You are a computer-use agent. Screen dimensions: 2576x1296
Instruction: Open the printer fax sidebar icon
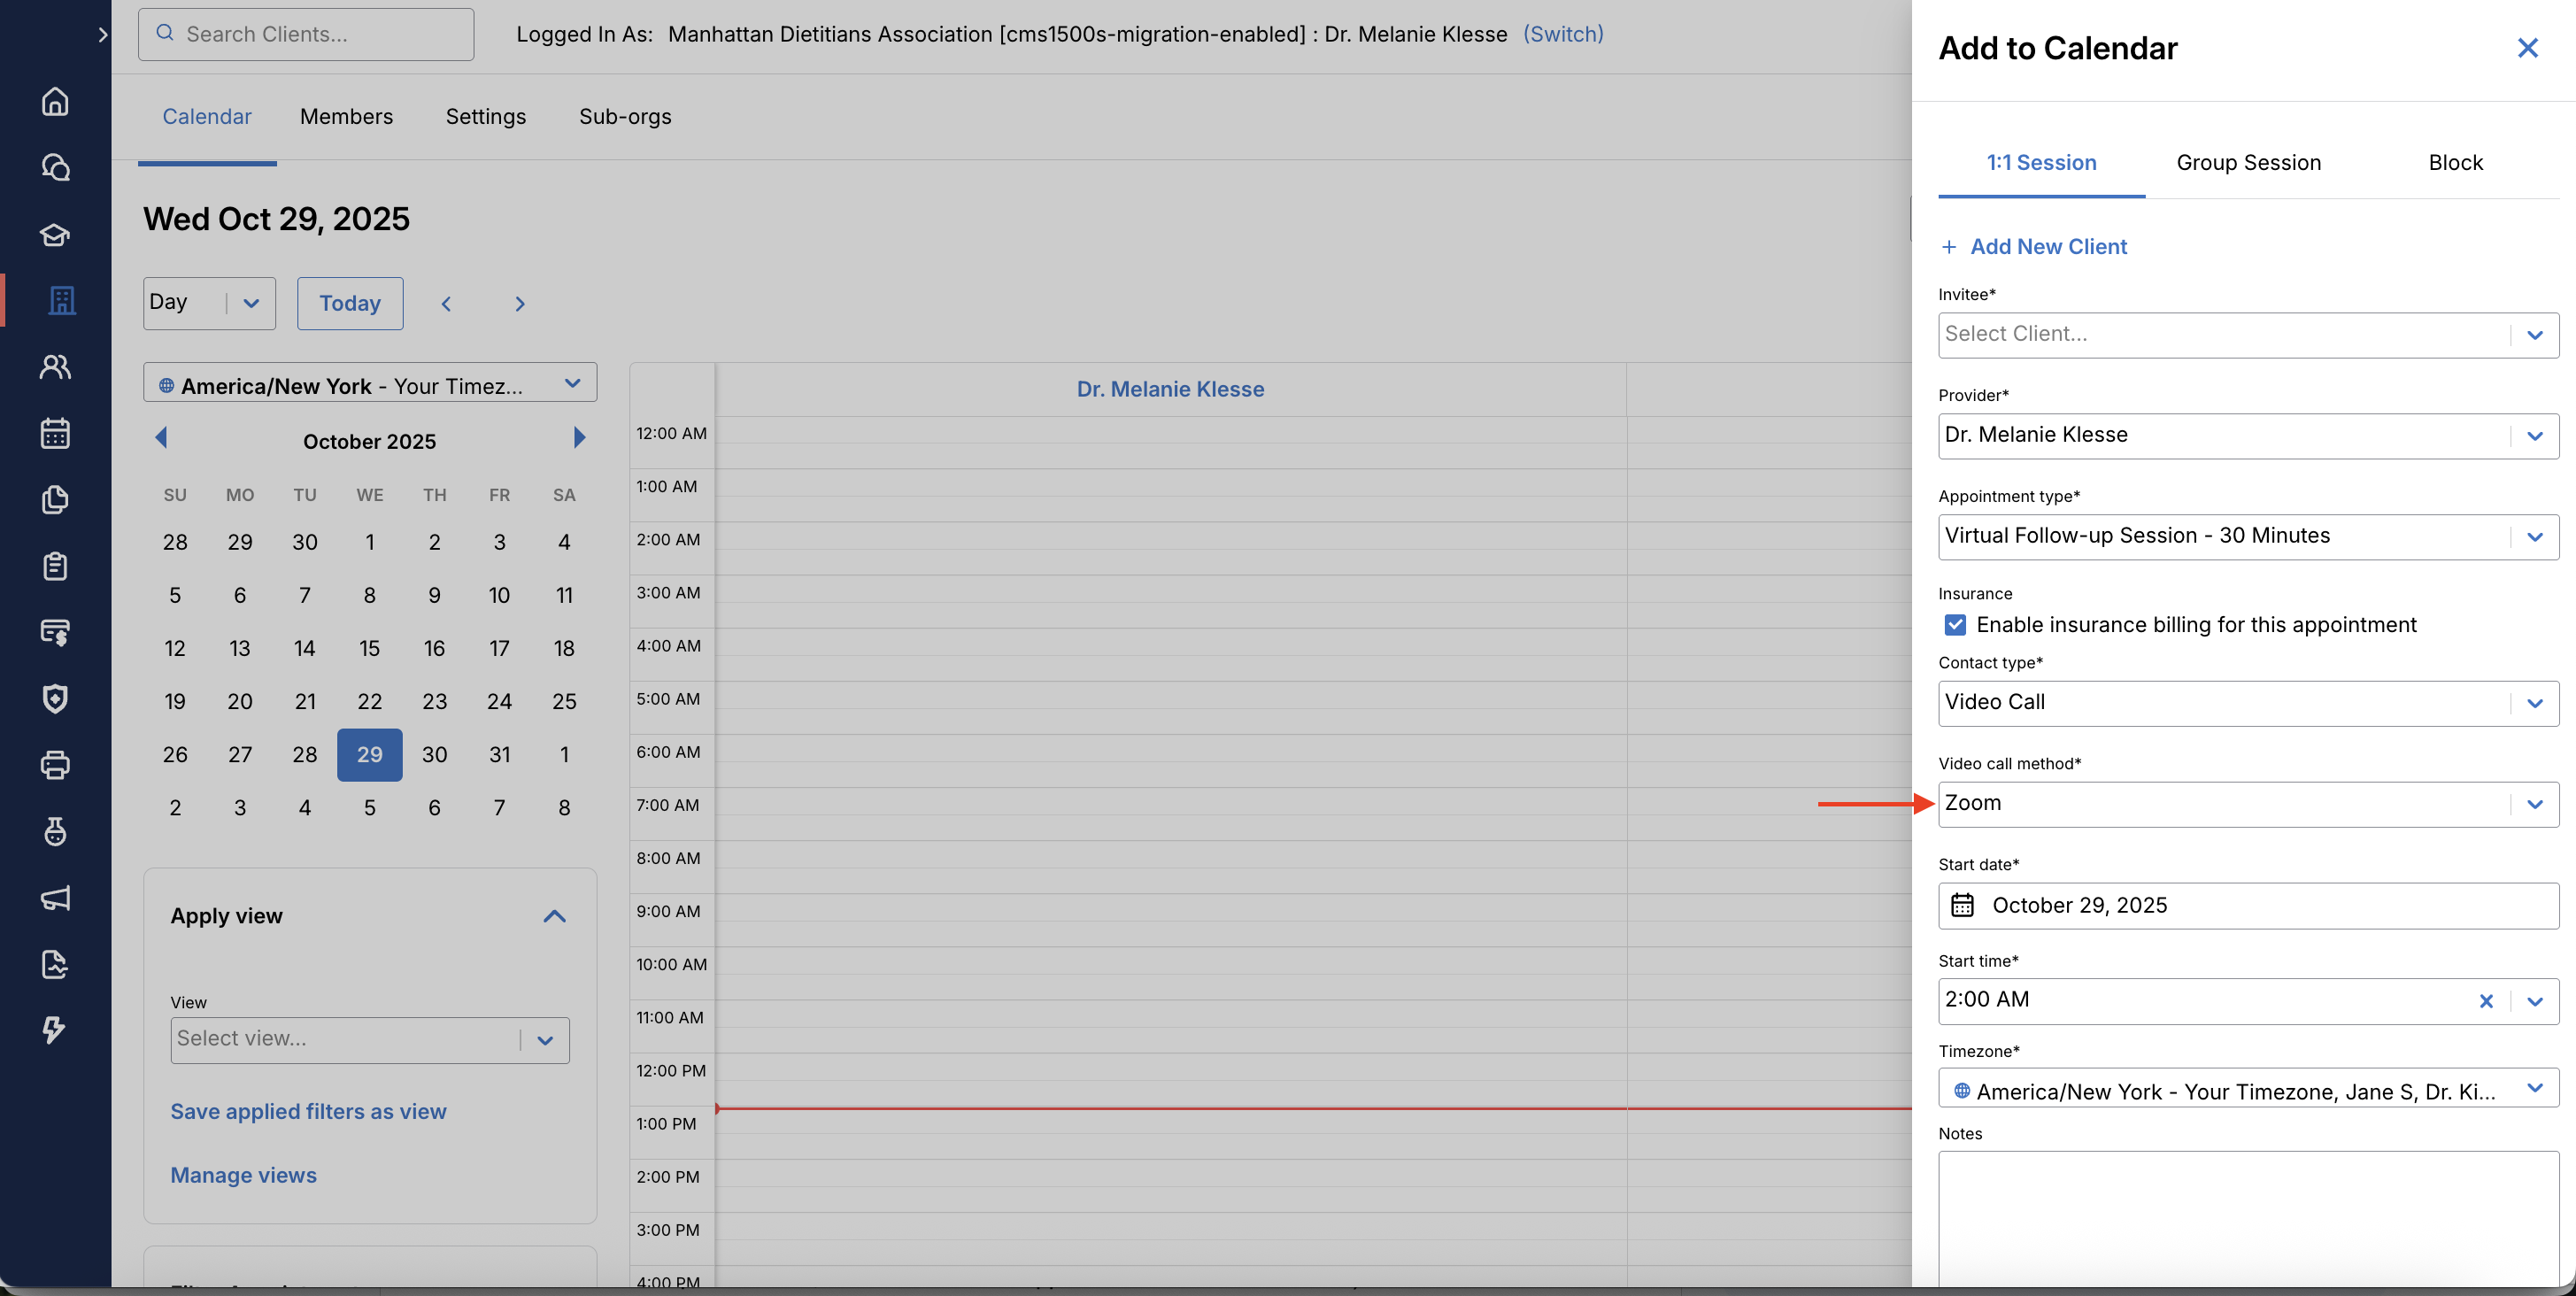pyautogui.click(x=55, y=765)
